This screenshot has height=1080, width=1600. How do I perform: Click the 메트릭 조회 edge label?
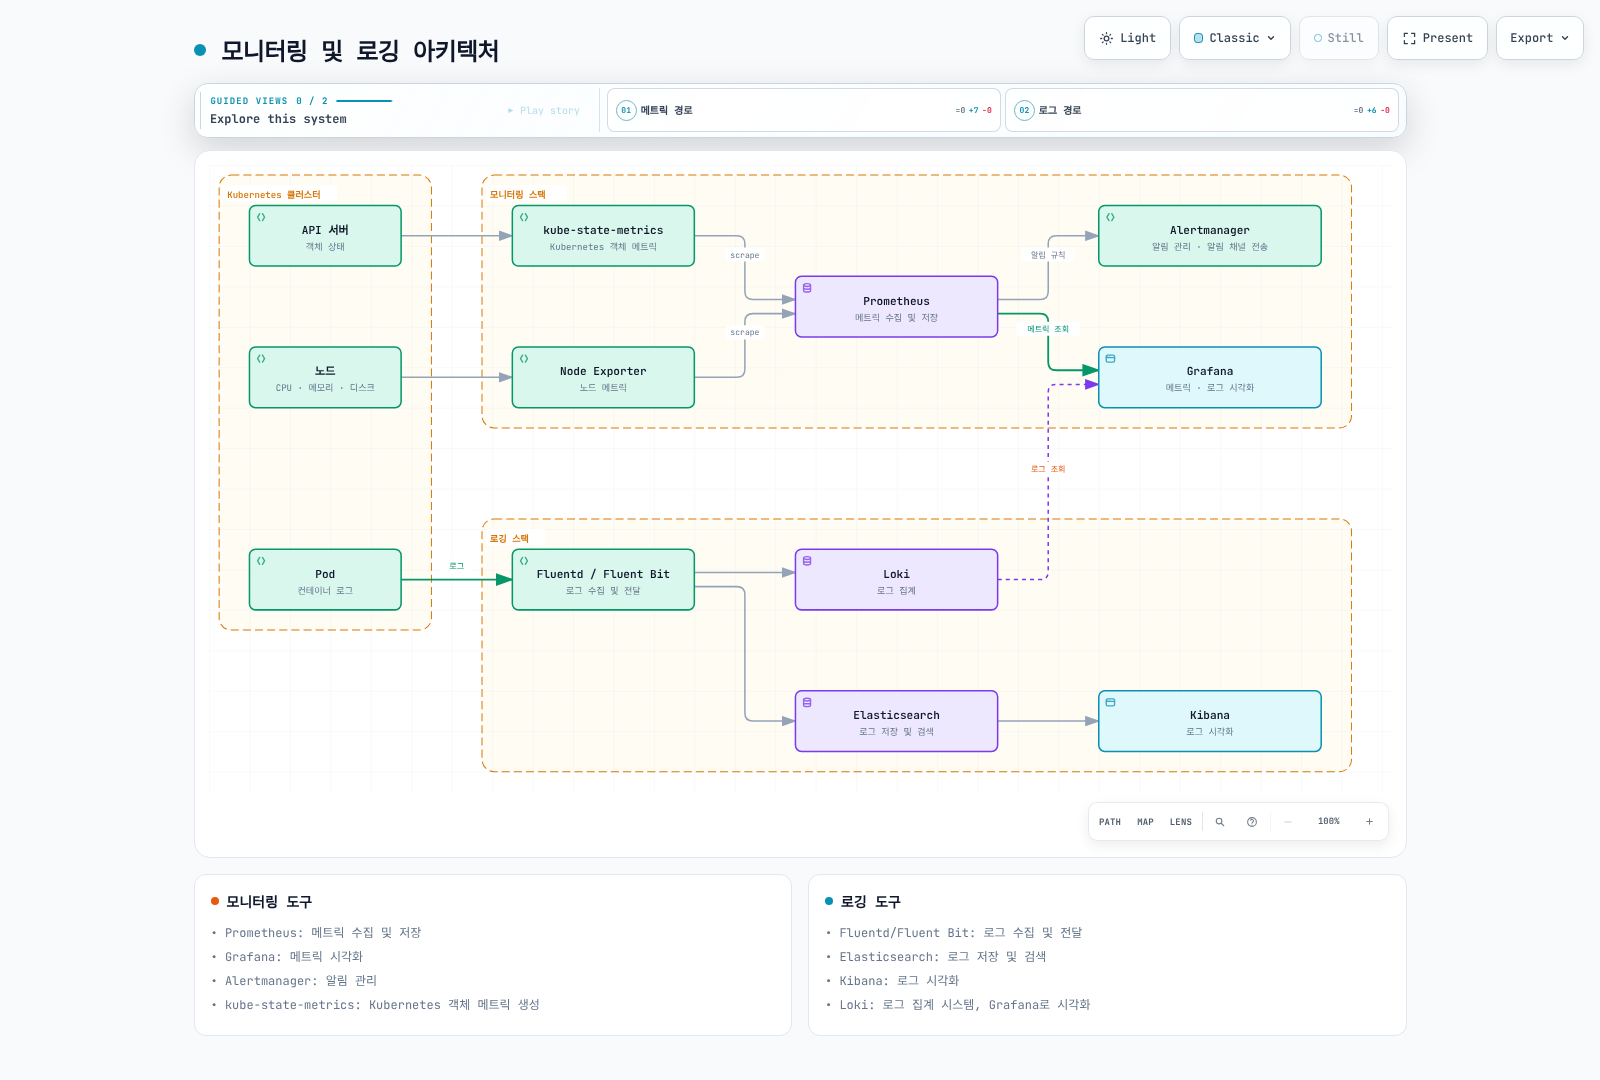pos(1048,329)
